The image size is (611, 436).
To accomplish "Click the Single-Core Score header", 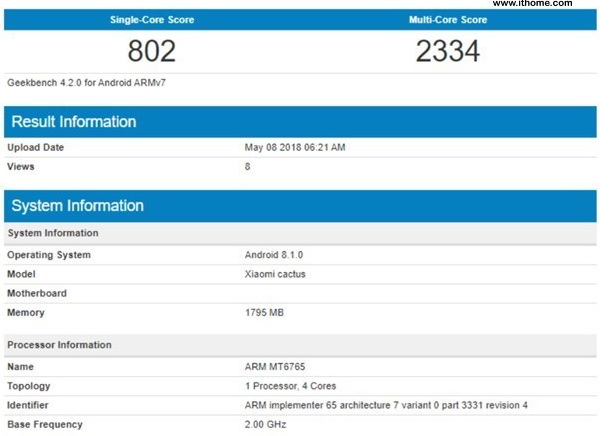I will click(152, 20).
